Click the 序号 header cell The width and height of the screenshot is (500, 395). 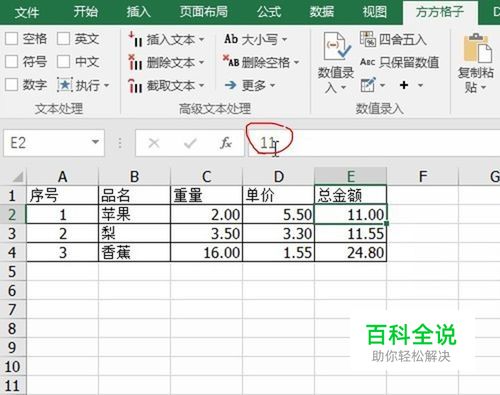pos(63,195)
